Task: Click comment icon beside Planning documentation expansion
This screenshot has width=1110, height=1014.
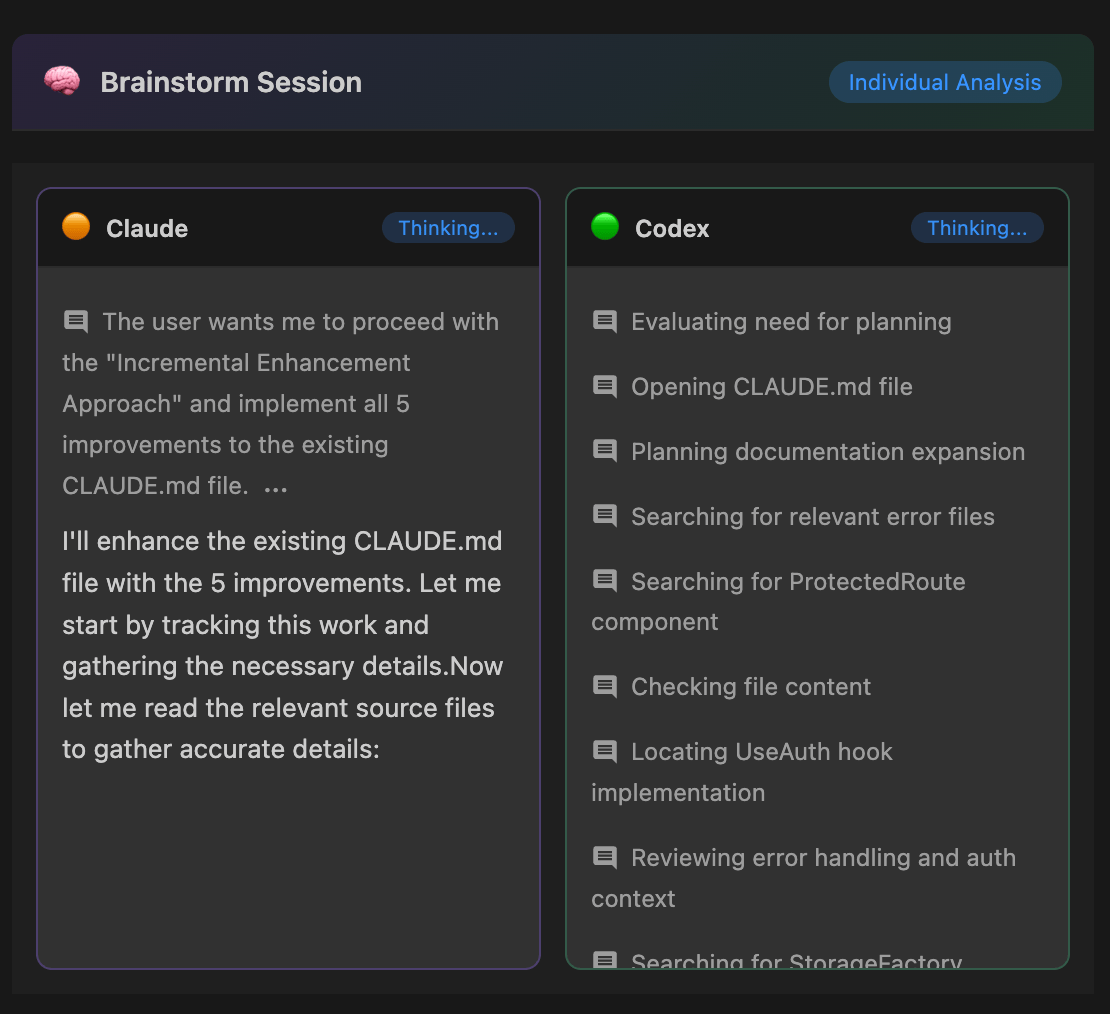Action: click(605, 451)
